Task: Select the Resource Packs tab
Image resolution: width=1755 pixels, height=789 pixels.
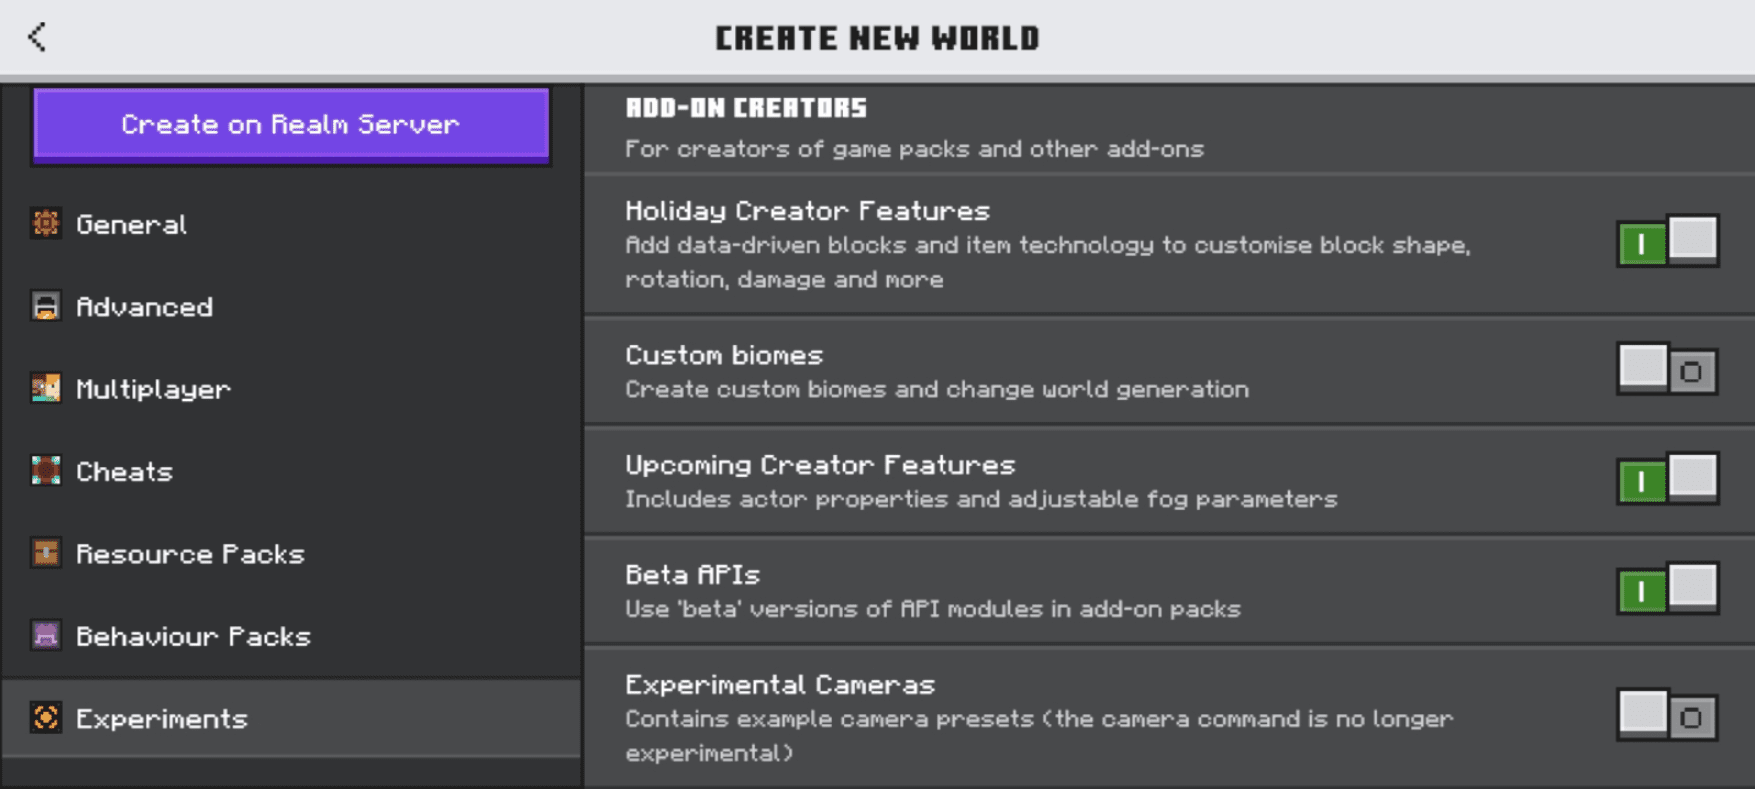Action: [291, 554]
